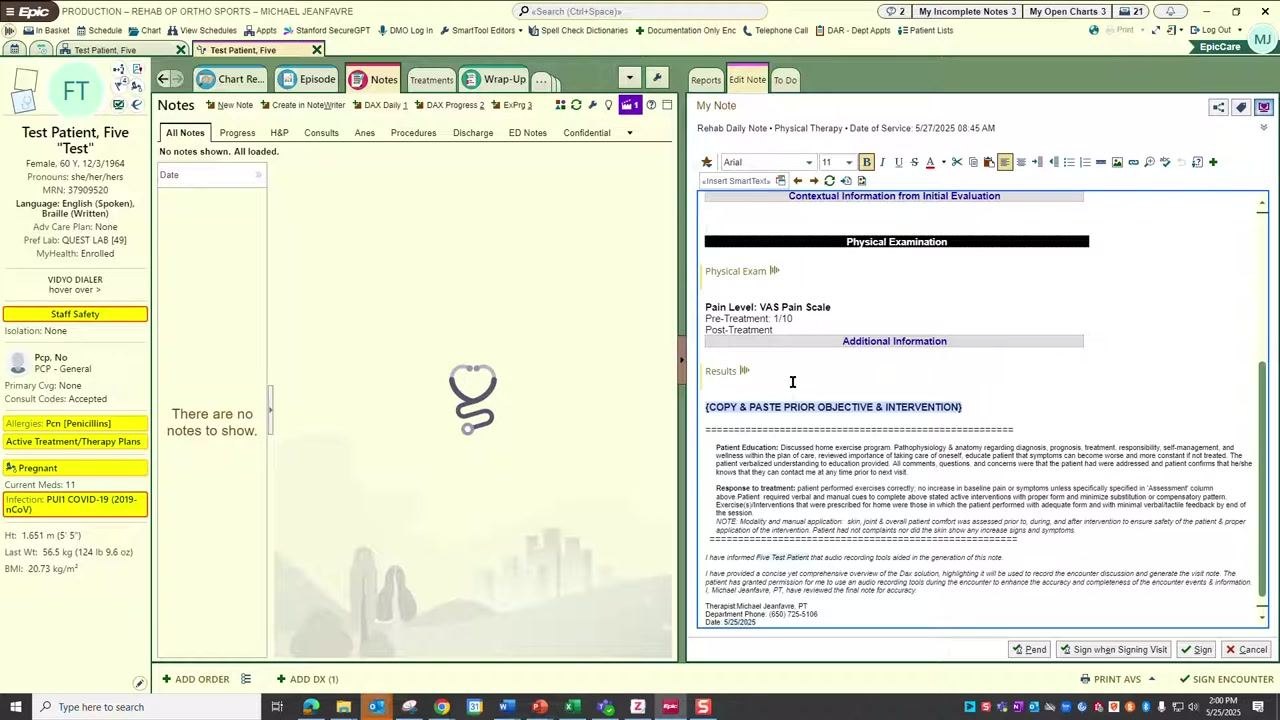The height and width of the screenshot is (720, 1280).
Task: Expand the Log Out dropdown
Action: point(1239,30)
